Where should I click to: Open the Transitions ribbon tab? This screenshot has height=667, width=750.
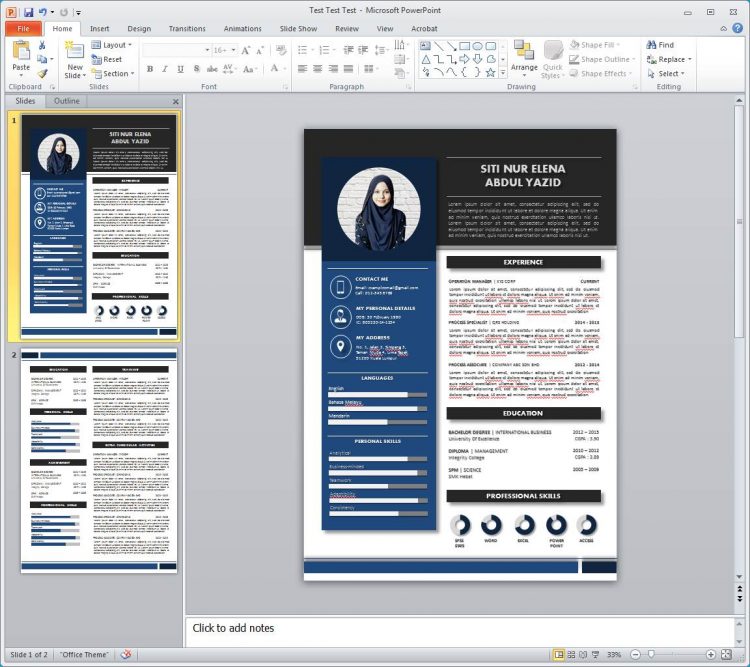187,29
